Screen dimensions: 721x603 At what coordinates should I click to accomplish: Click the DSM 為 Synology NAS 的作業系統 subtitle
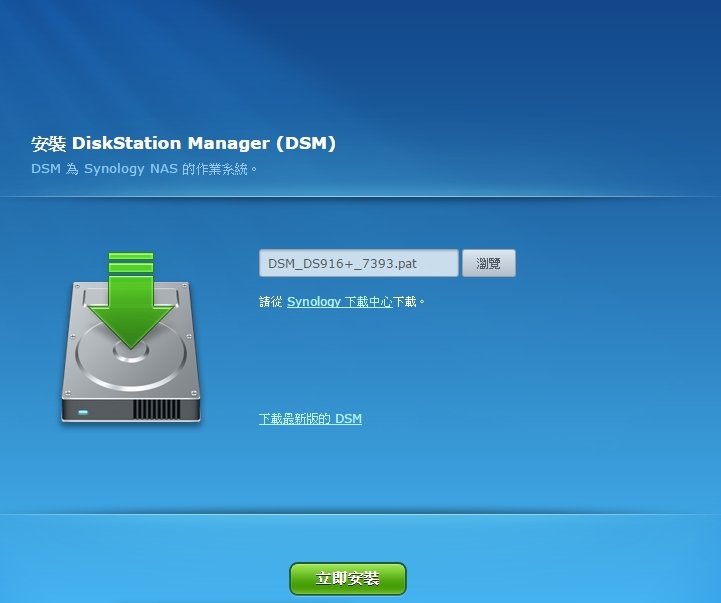(x=144, y=169)
